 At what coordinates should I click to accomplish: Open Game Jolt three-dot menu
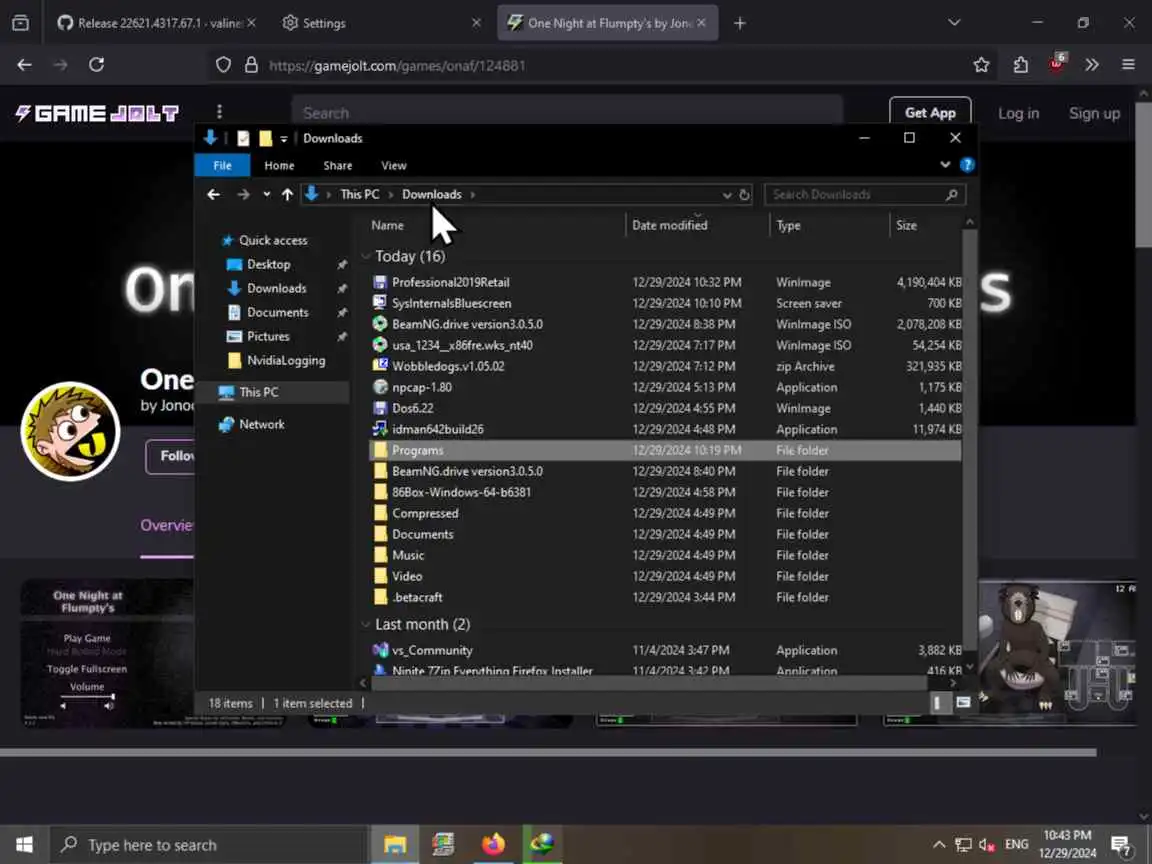[x=219, y=112]
